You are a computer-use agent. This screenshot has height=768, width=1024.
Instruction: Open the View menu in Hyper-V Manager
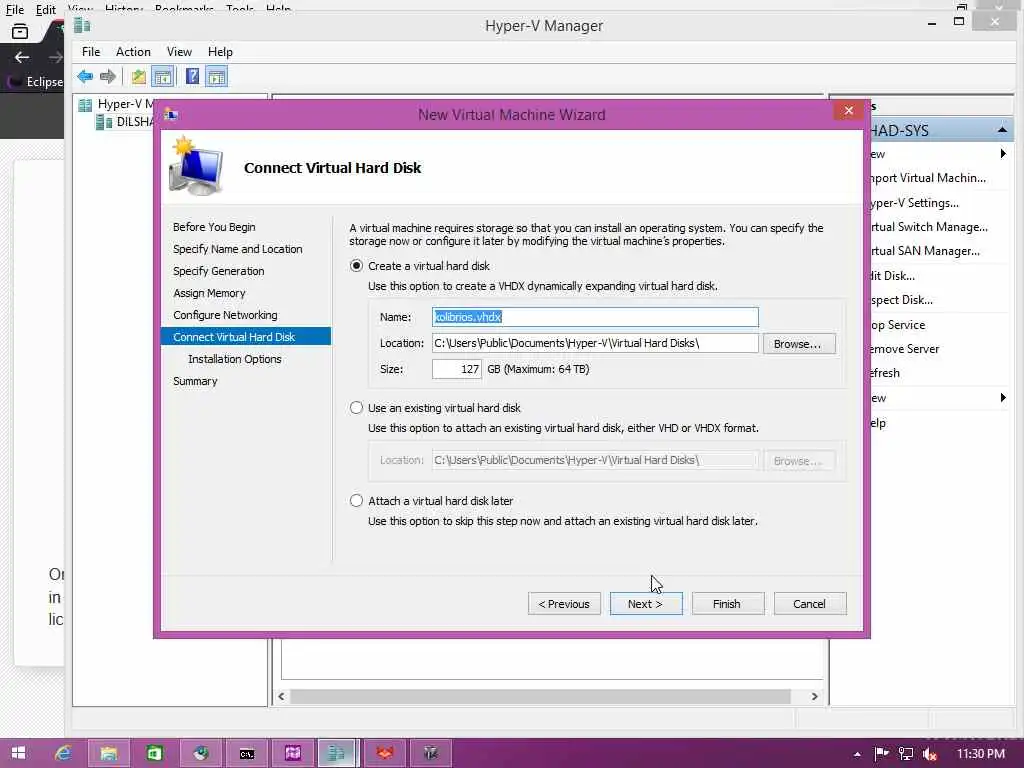pos(179,52)
